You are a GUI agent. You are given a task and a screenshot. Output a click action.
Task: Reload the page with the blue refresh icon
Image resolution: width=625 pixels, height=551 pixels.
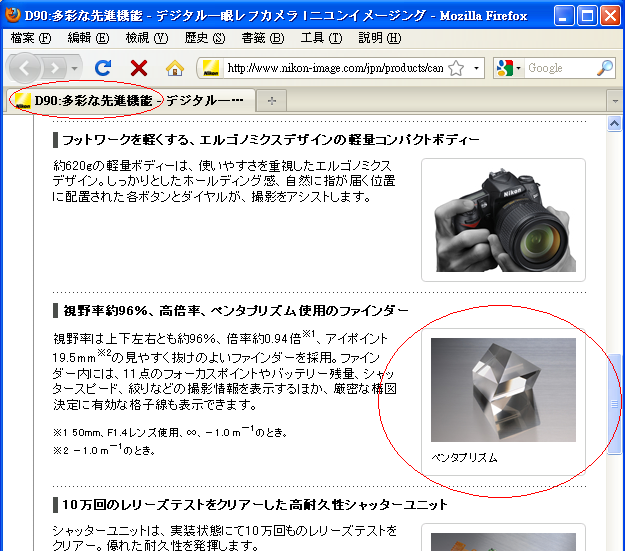point(103,68)
